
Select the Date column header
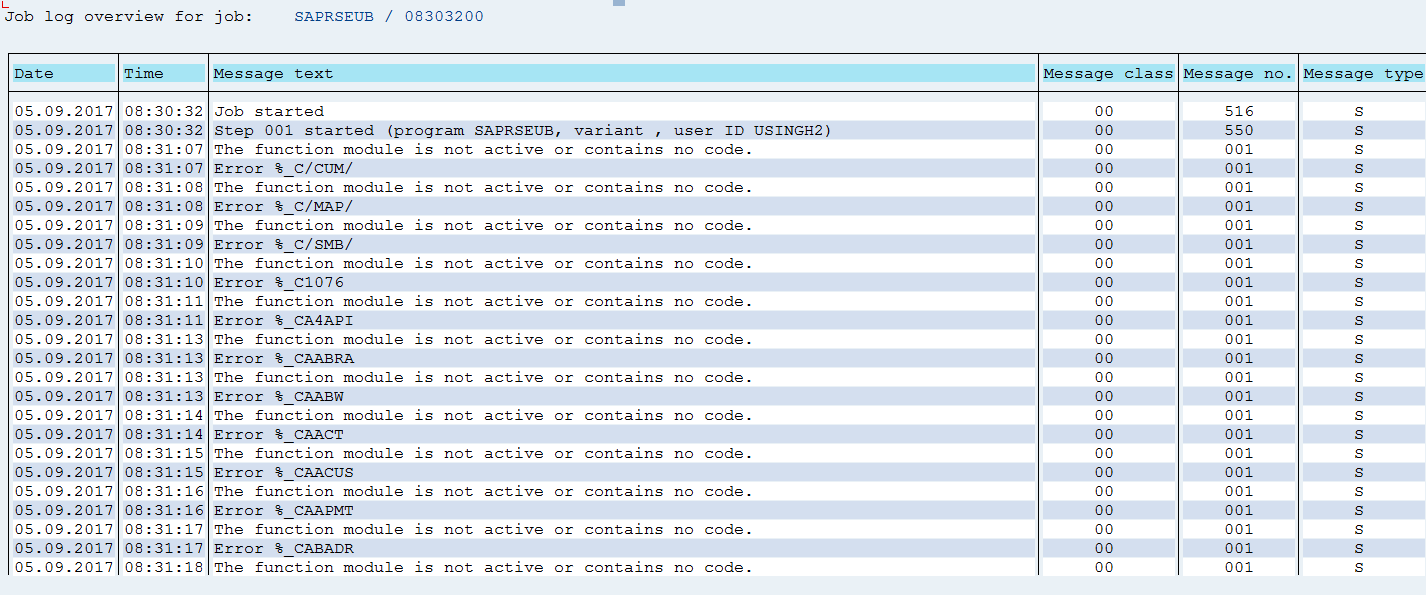(x=64, y=73)
